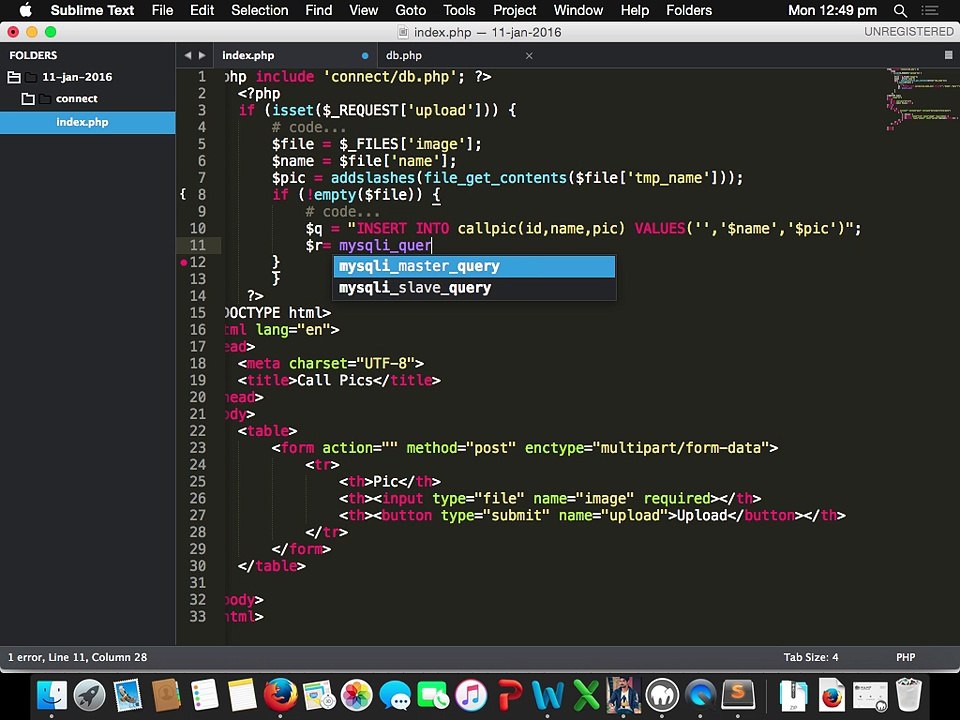Image resolution: width=960 pixels, height=720 pixels.
Task: Open the Notification Center menu bar icon
Action: 931,11
